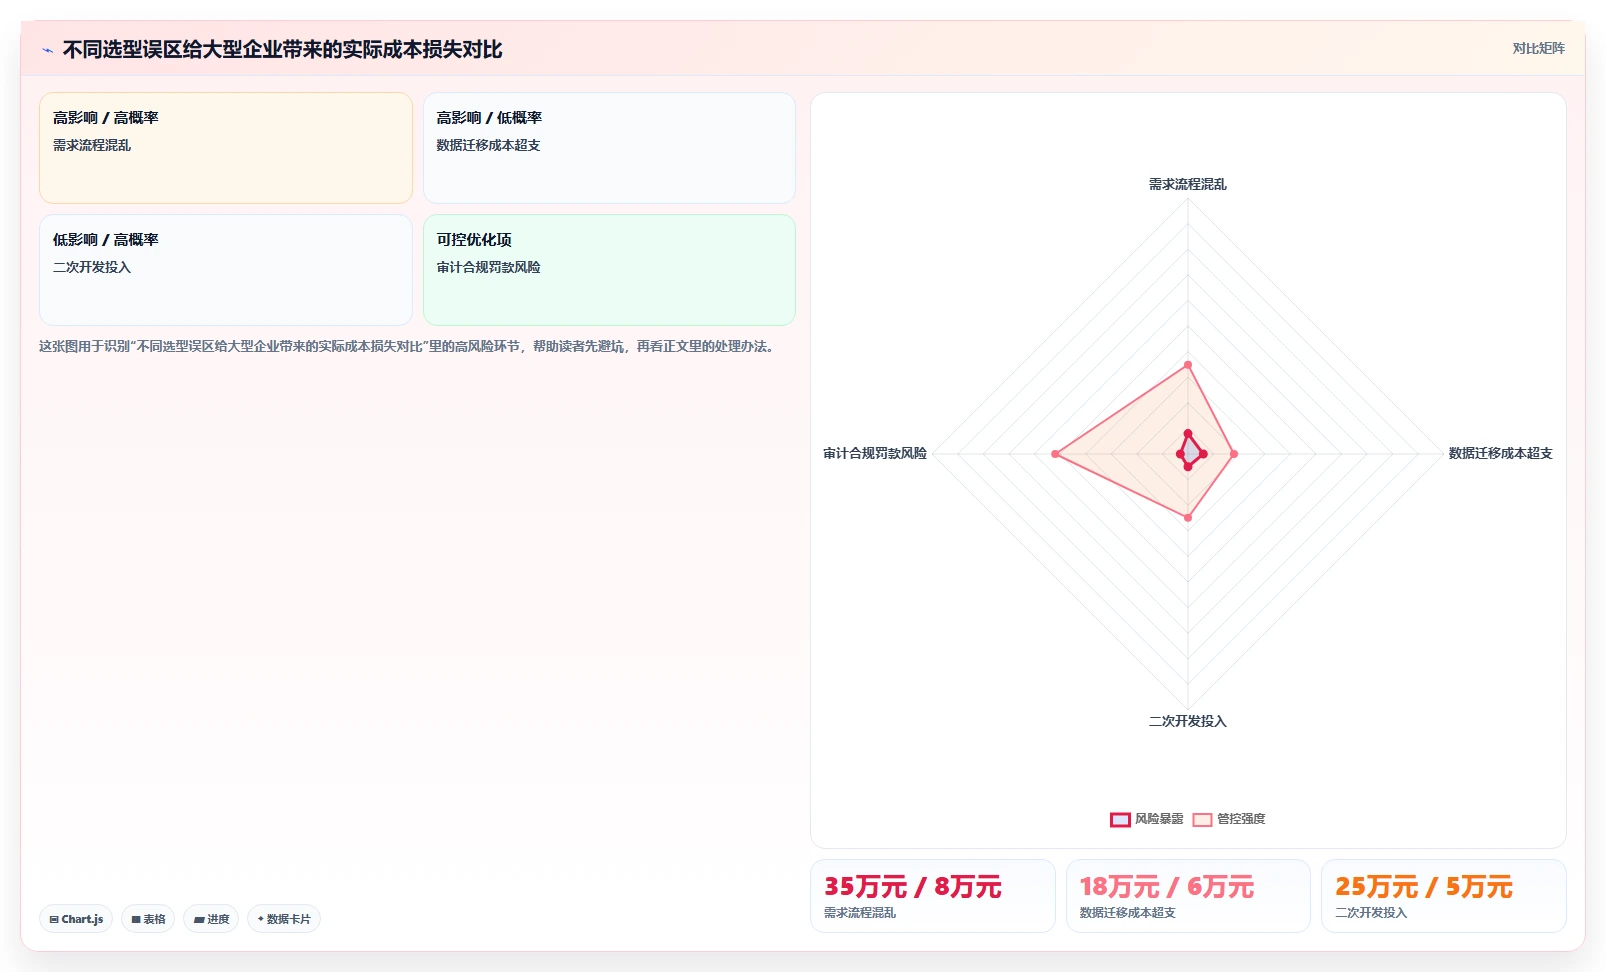Click the 数据卡片 tag
The height and width of the screenshot is (972, 1606).
coord(284,919)
